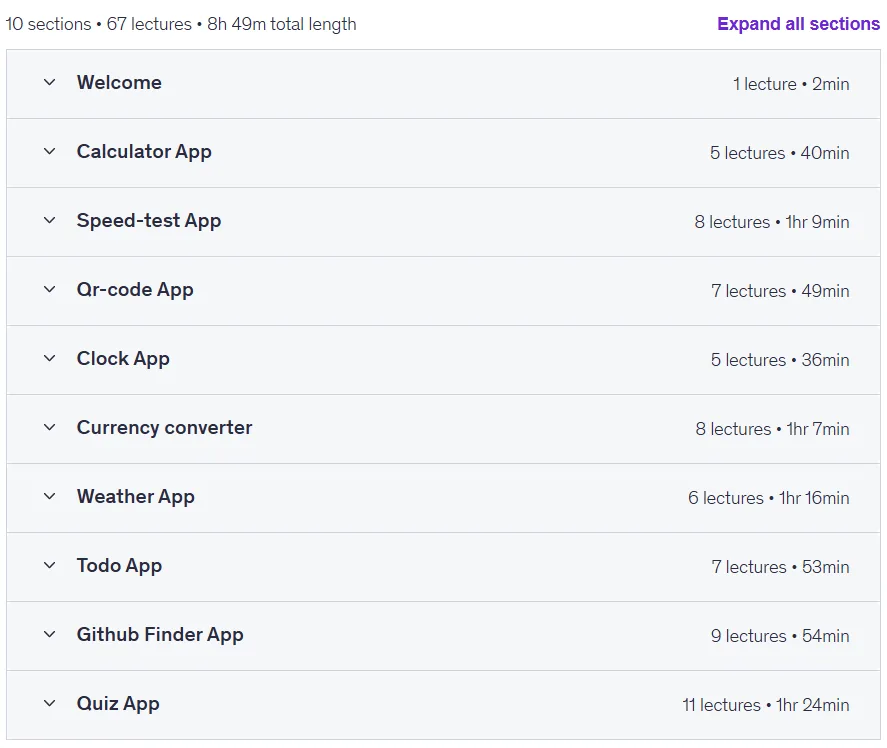This screenshot has width=887, height=748.
Task: Select the Currency converter section title
Action: pyautogui.click(x=165, y=428)
